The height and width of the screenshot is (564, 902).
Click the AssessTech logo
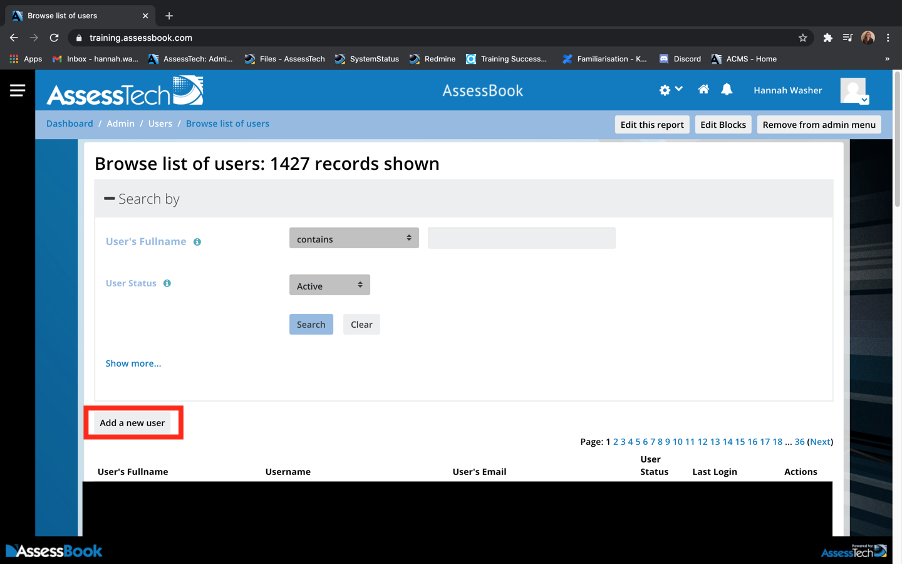(x=125, y=91)
